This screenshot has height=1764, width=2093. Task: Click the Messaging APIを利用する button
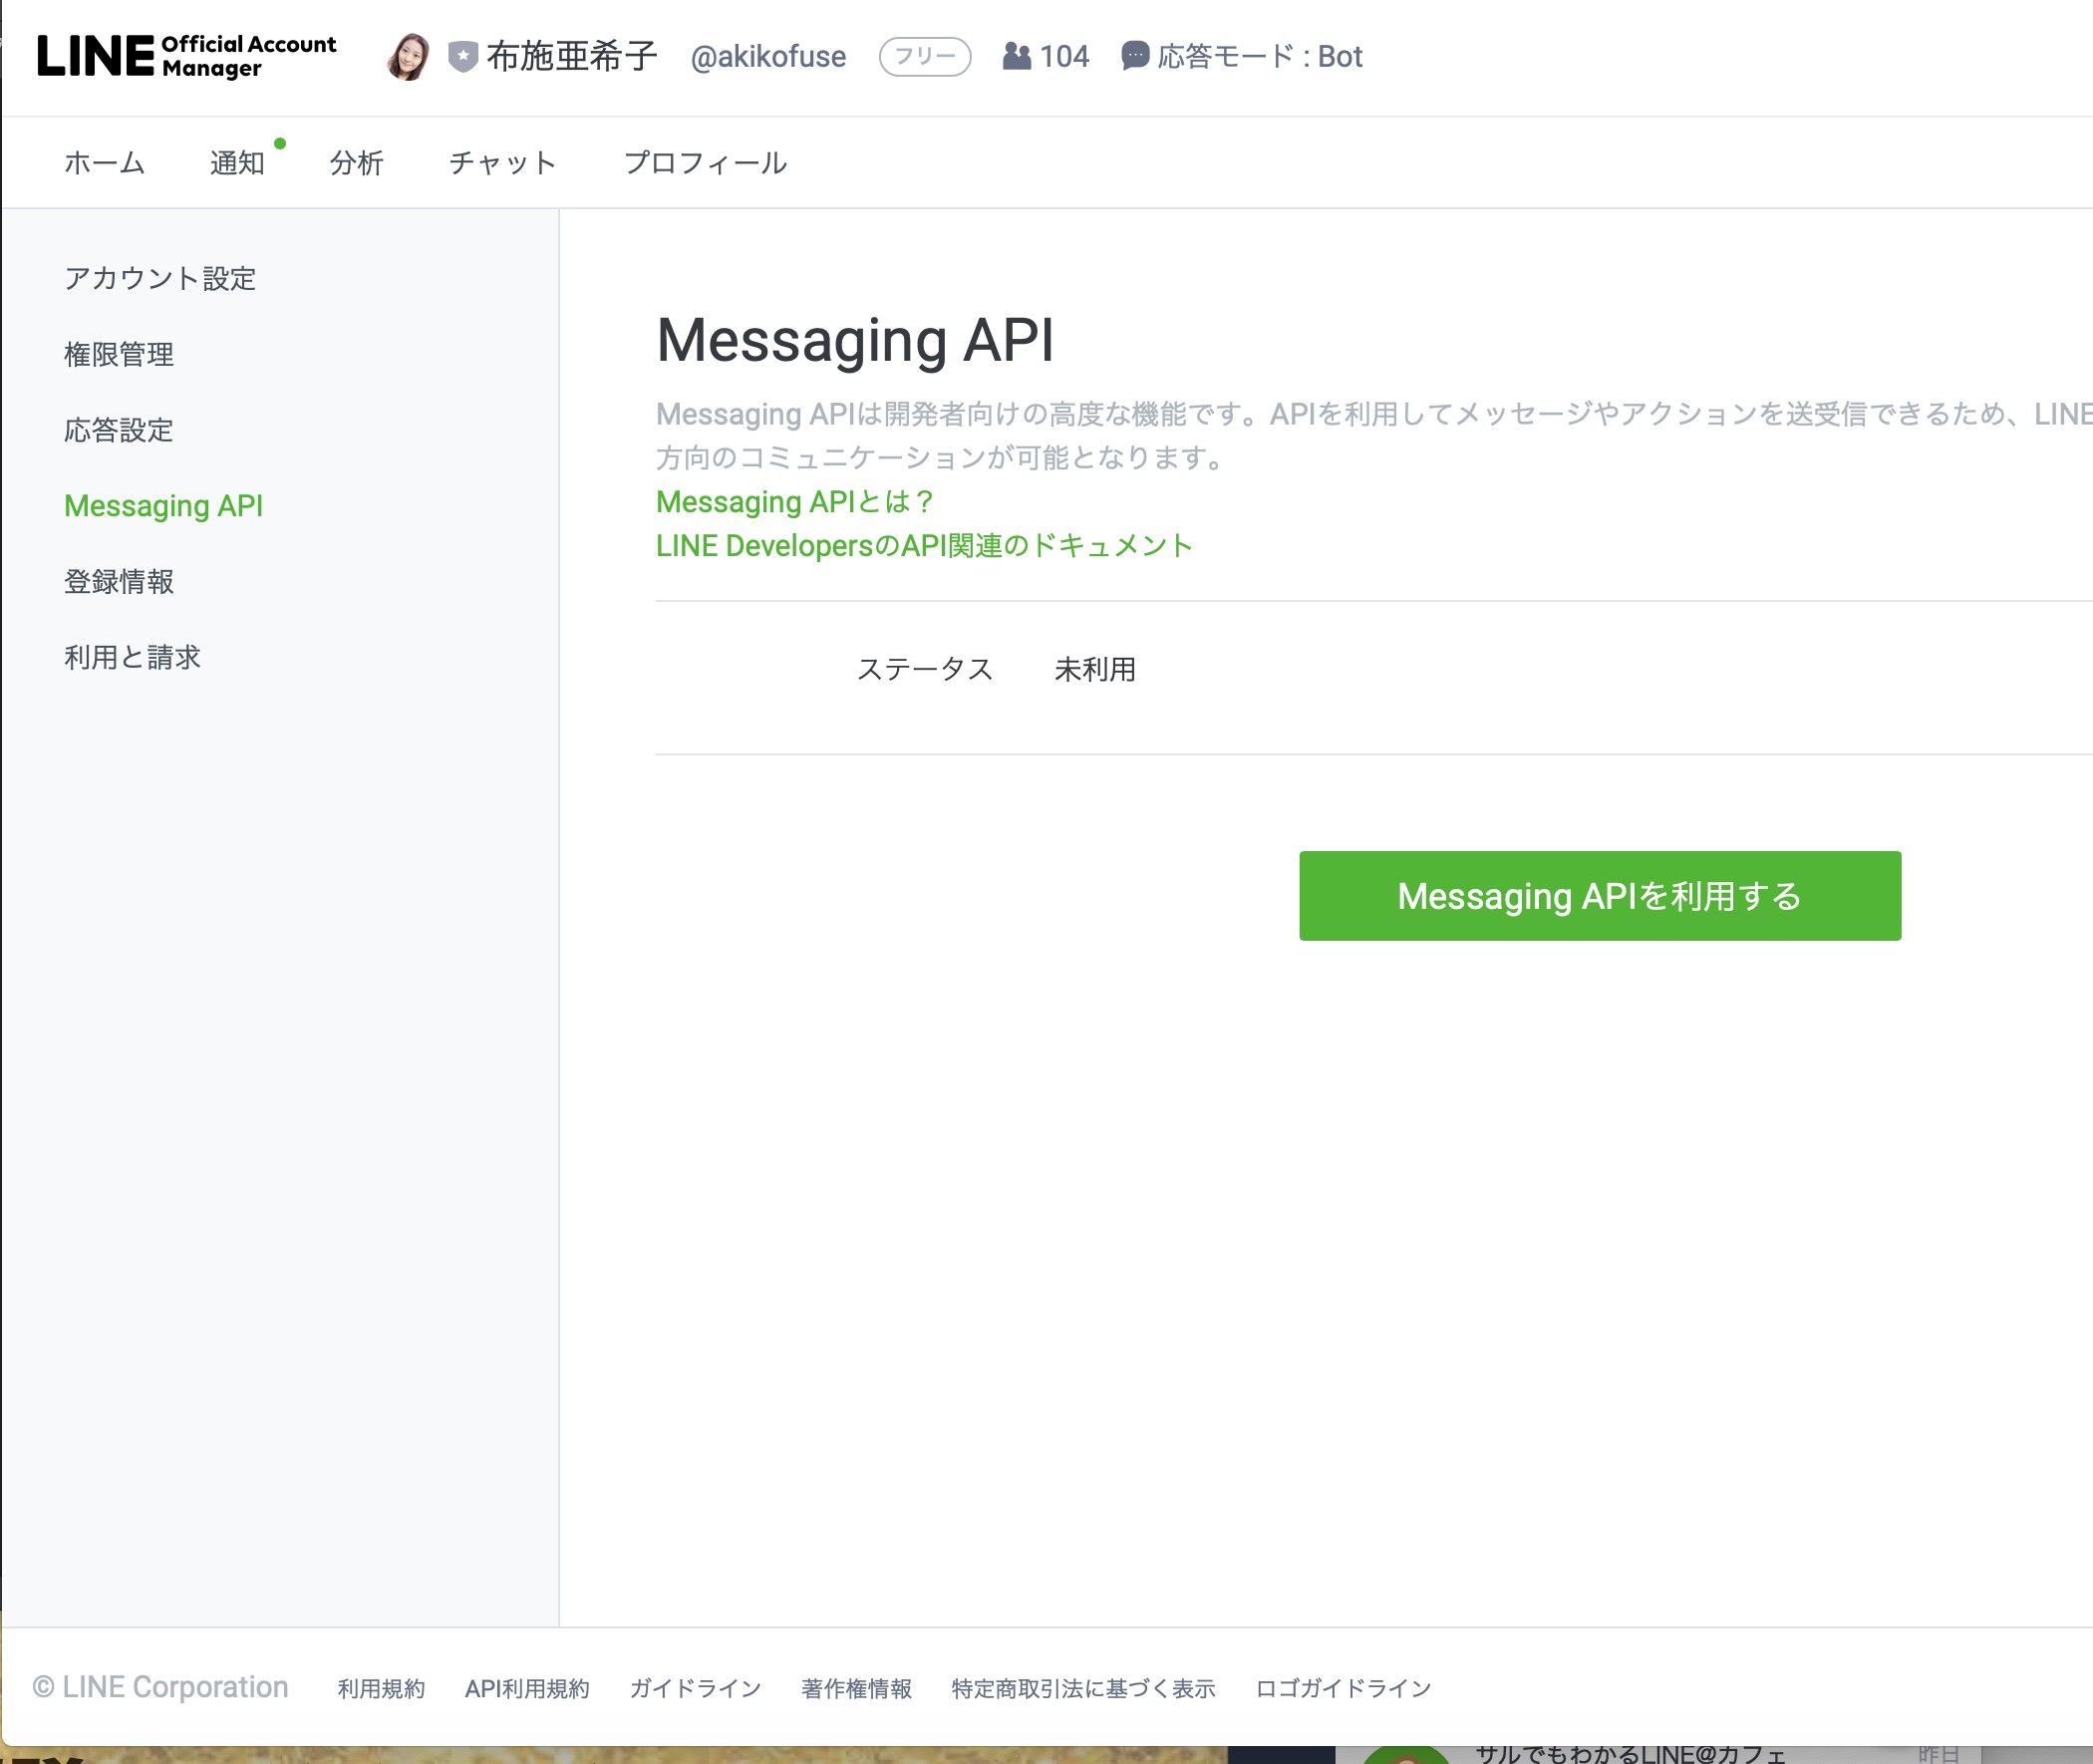tap(1600, 896)
